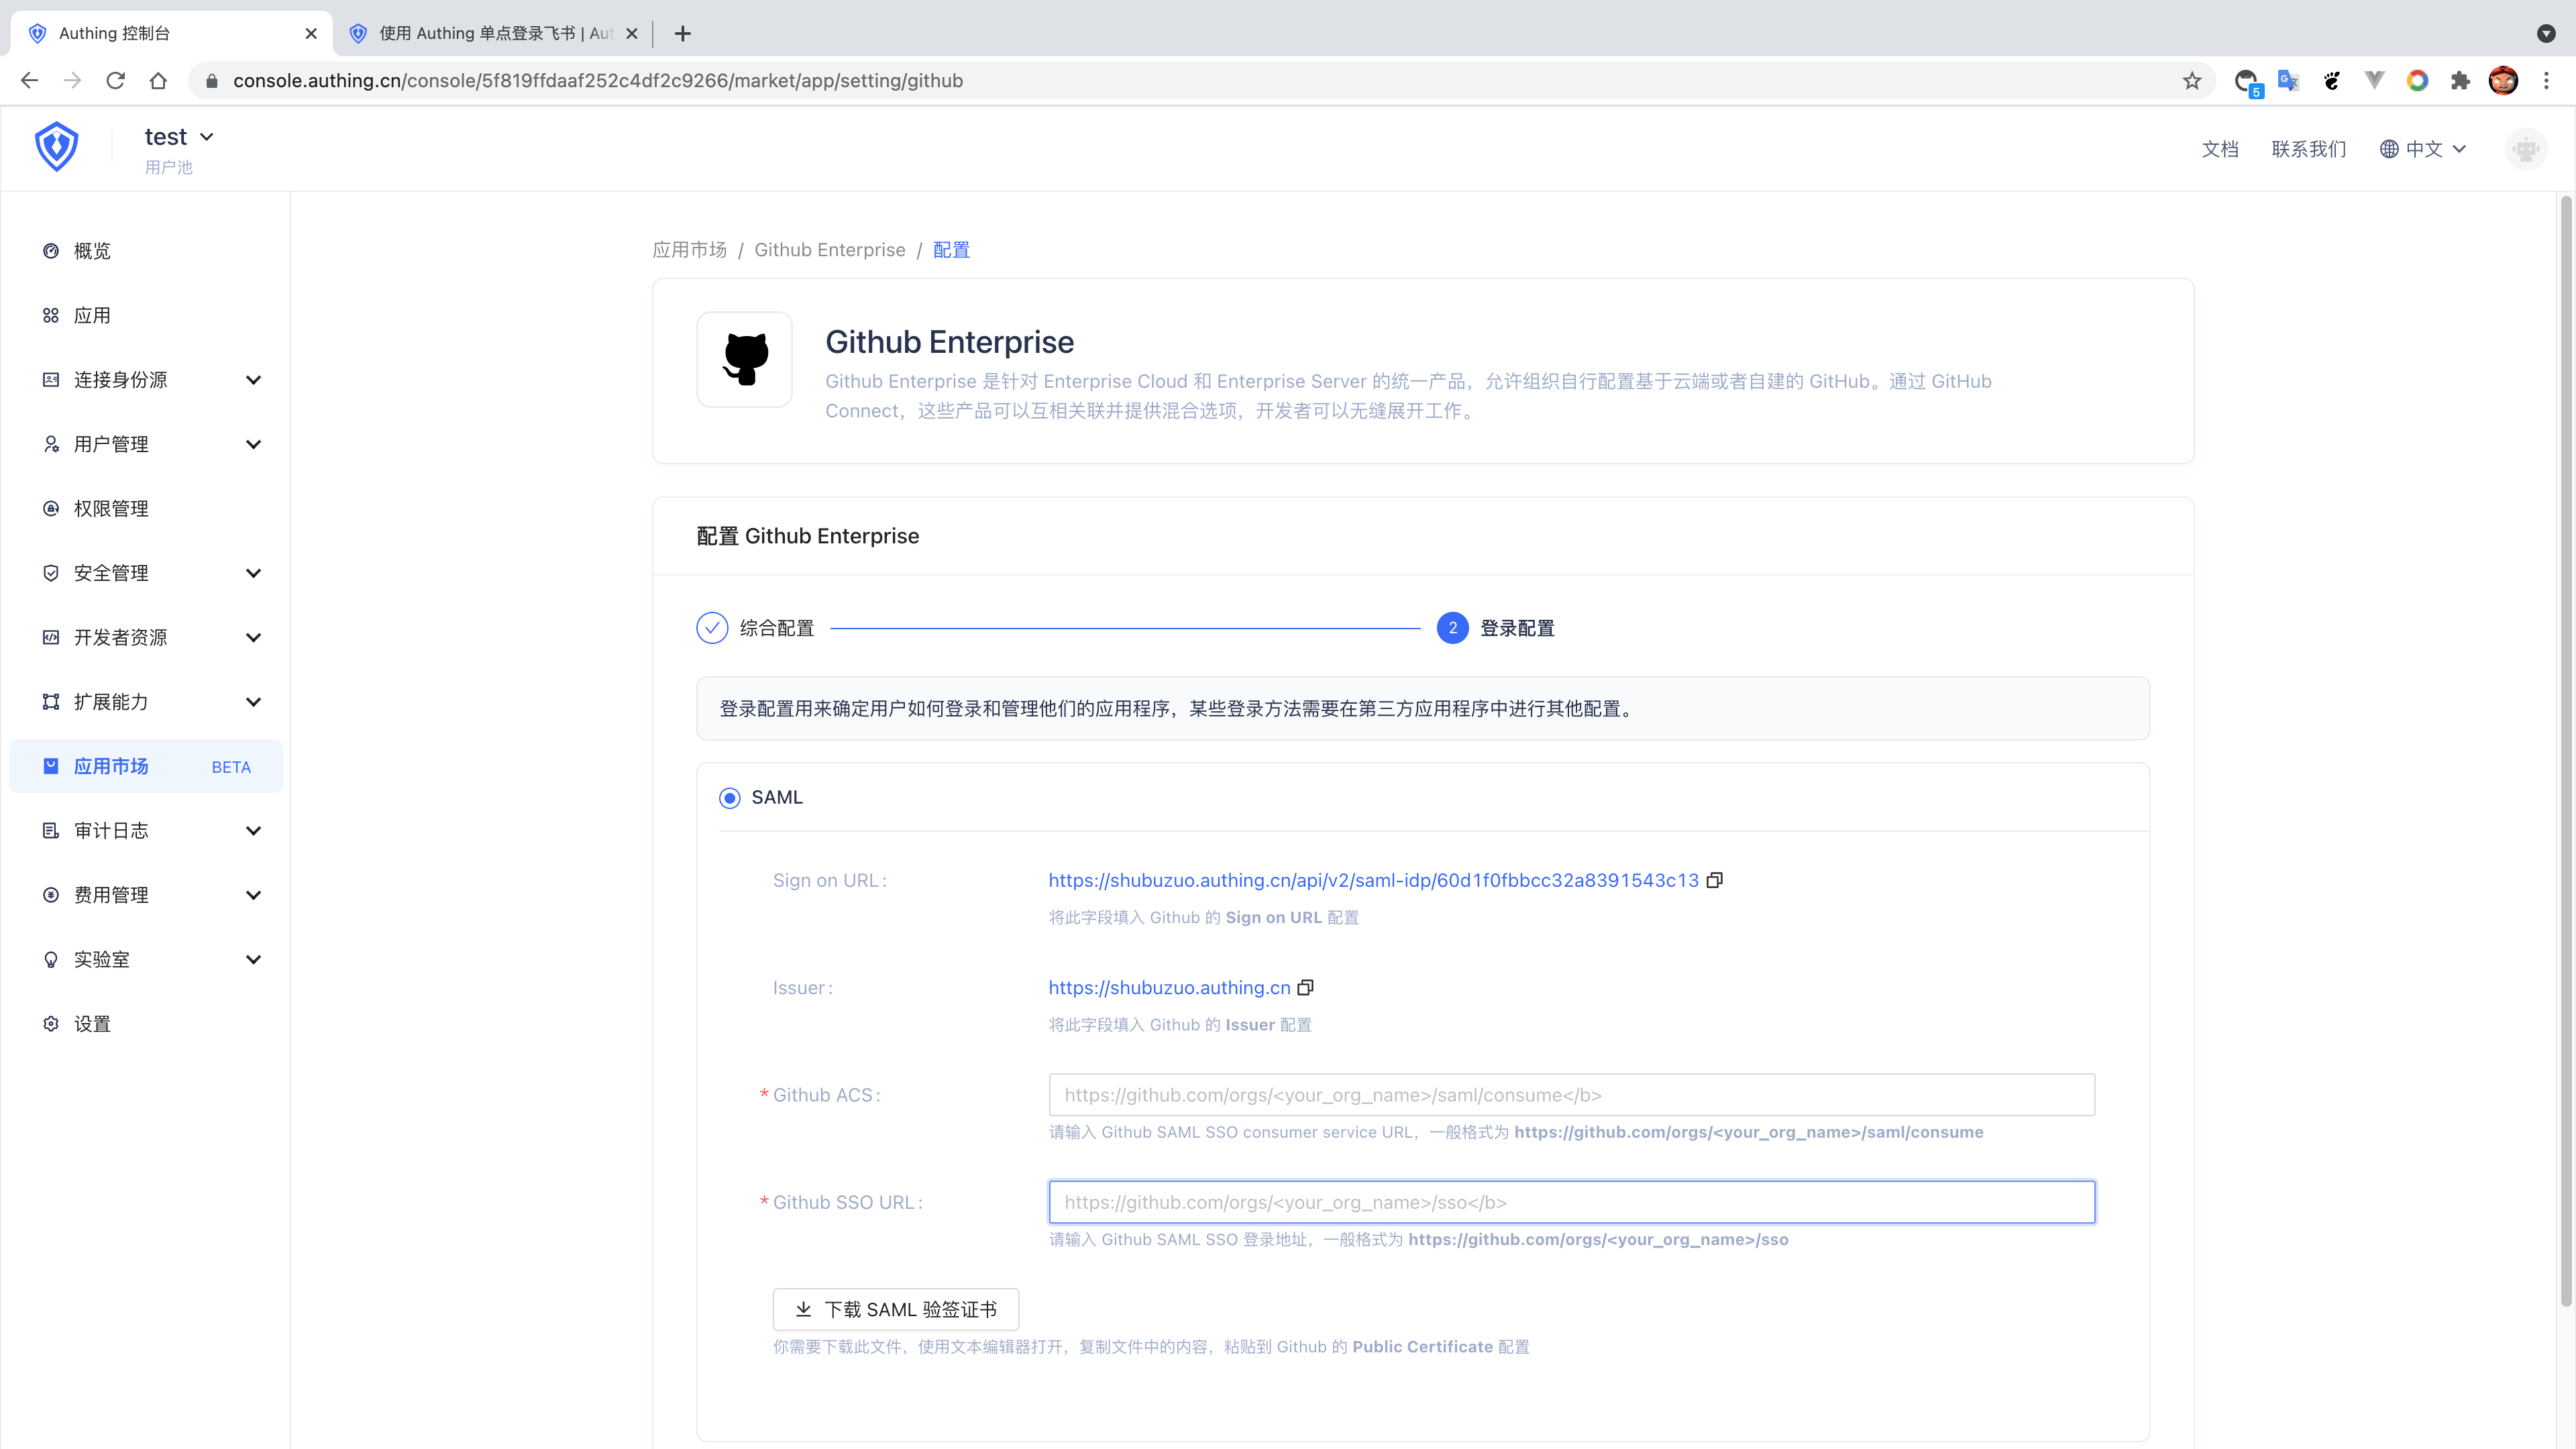This screenshot has width=2576, height=1449.
Task: Click the 开发者资源 code icon
Action: pos(51,638)
